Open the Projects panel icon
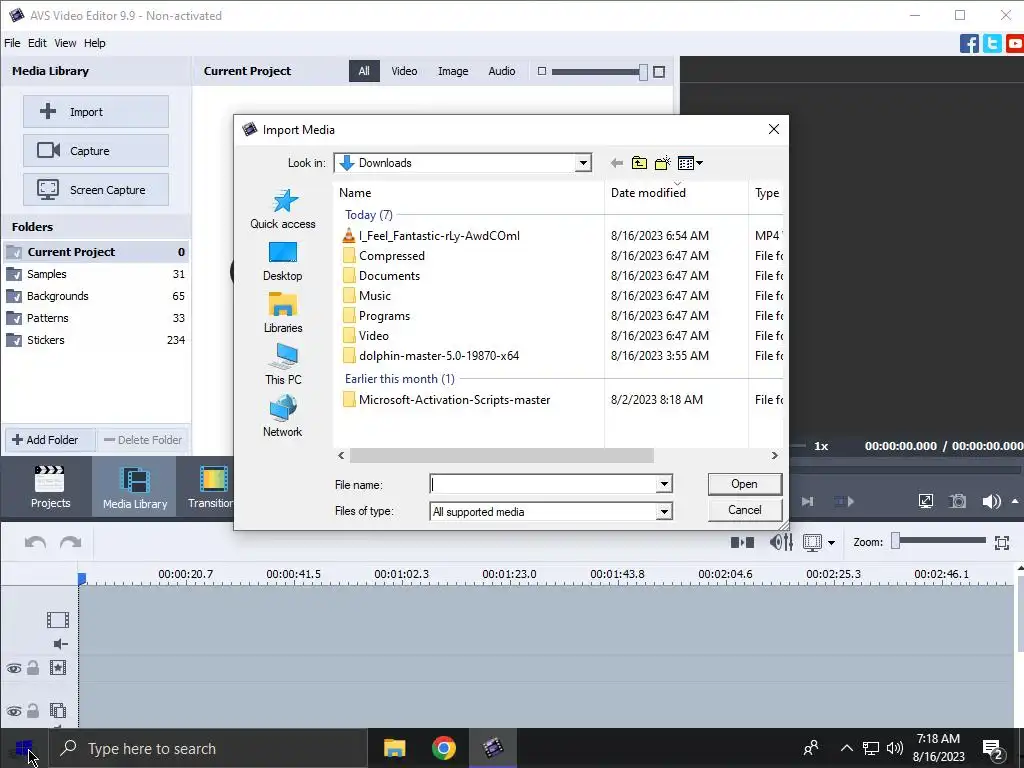1024x768 pixels. click(50, 487)
